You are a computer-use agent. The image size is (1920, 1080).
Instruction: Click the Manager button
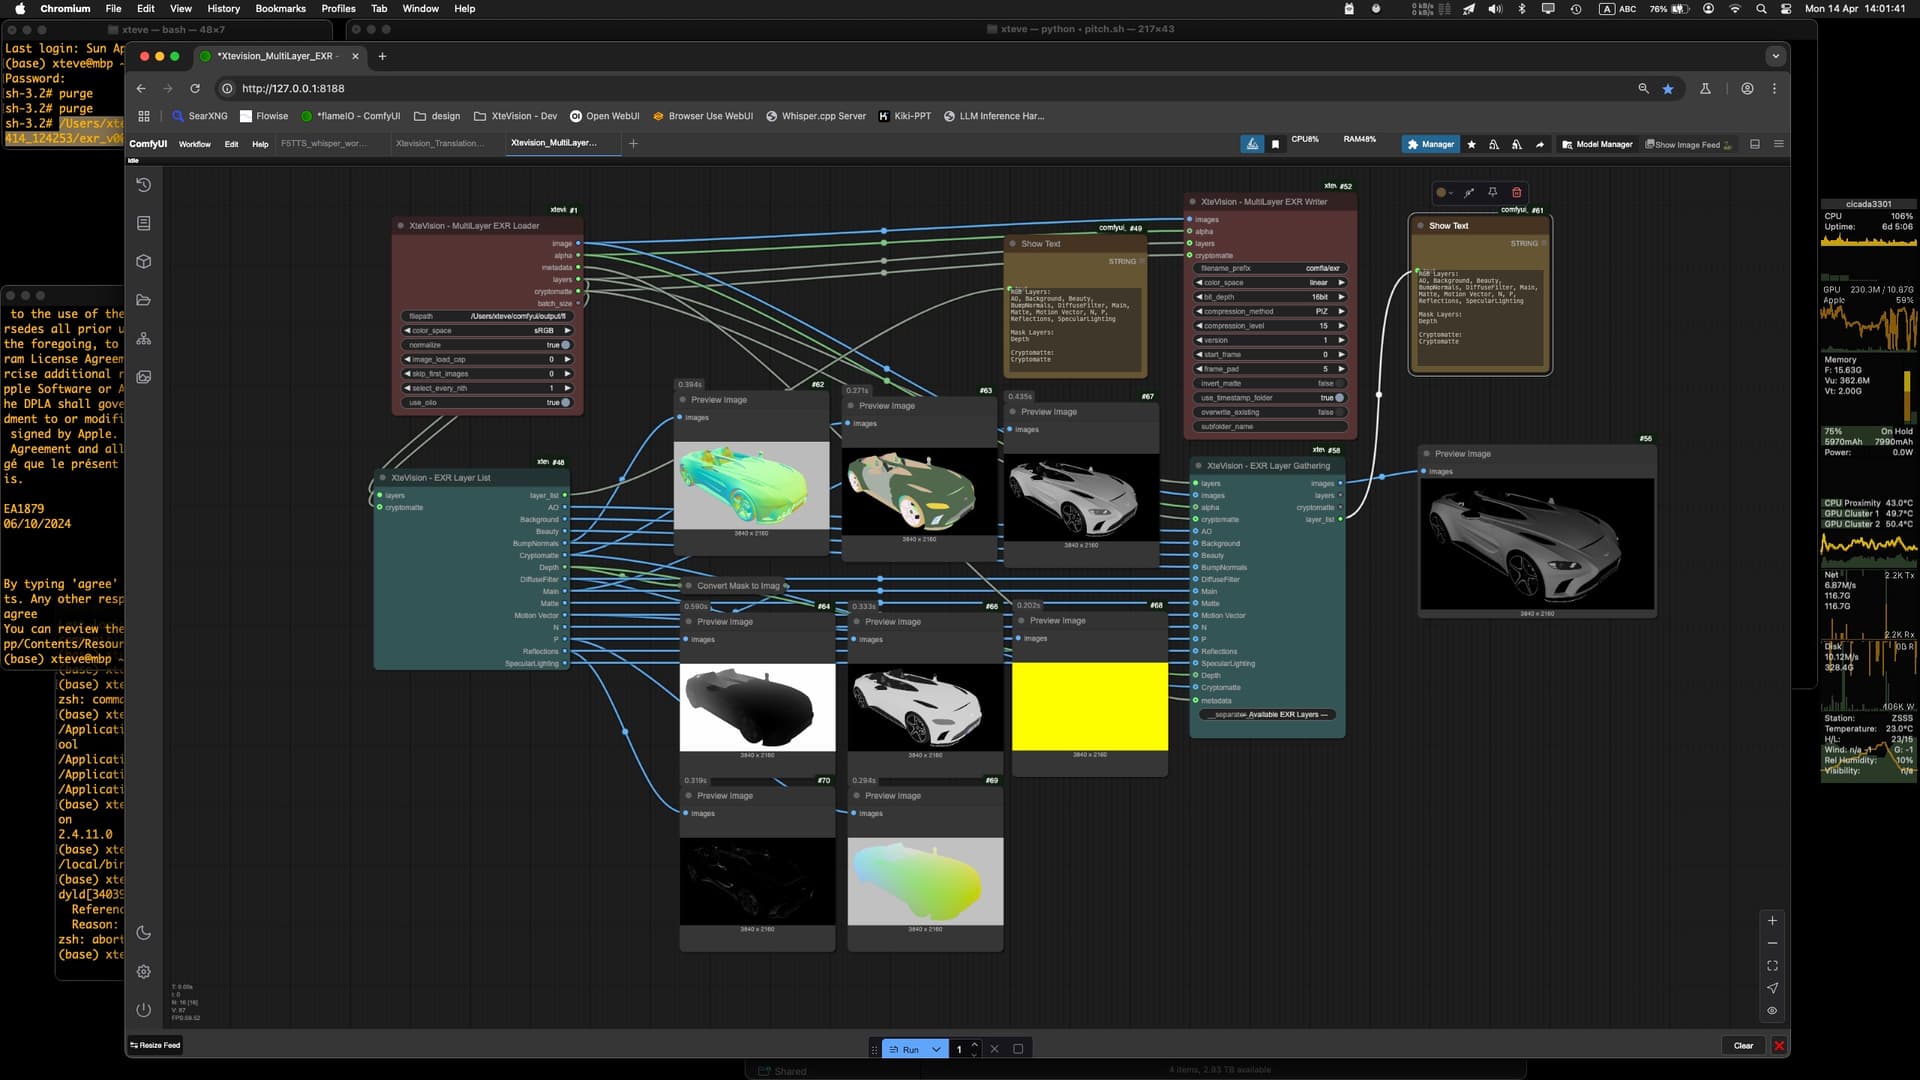[1430, 144]
